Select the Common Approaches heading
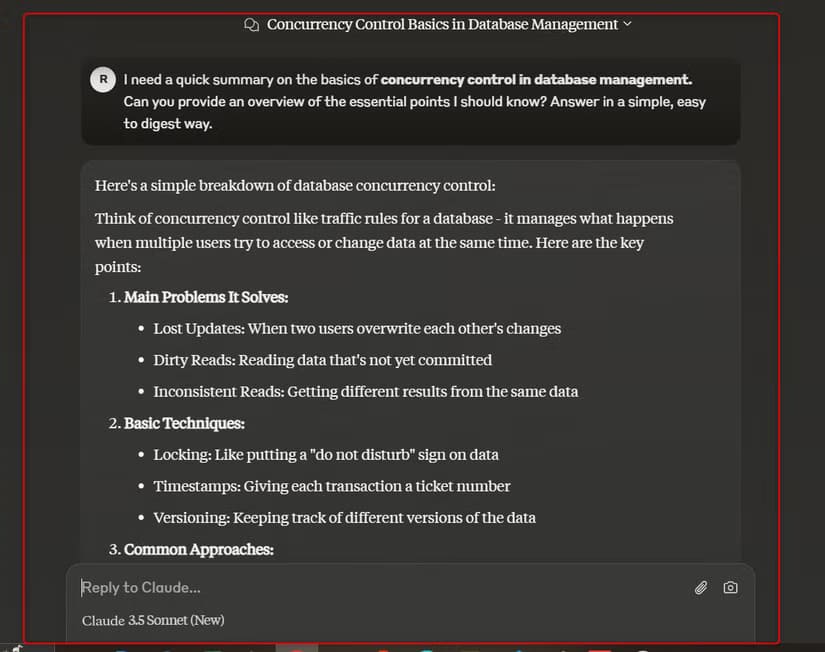825x652 pixels. pyautogui.click(x=198, y=549)
